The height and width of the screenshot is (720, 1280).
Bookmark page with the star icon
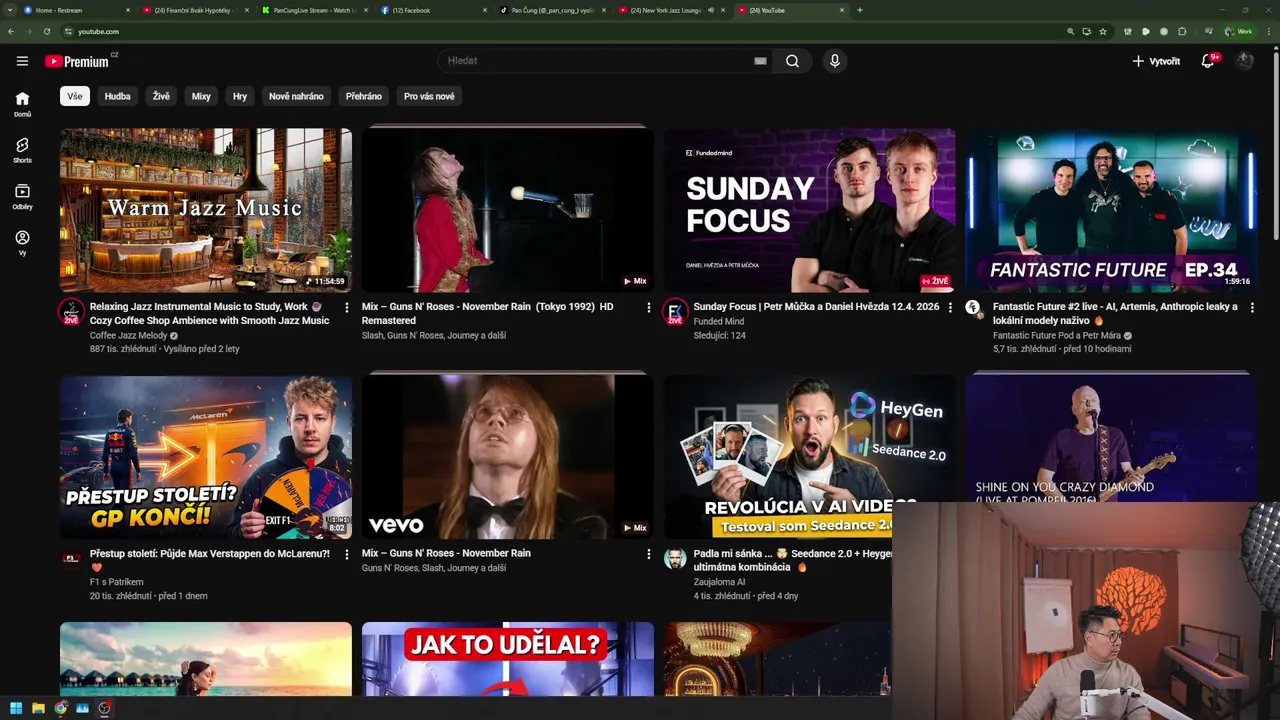[1103, 31]
